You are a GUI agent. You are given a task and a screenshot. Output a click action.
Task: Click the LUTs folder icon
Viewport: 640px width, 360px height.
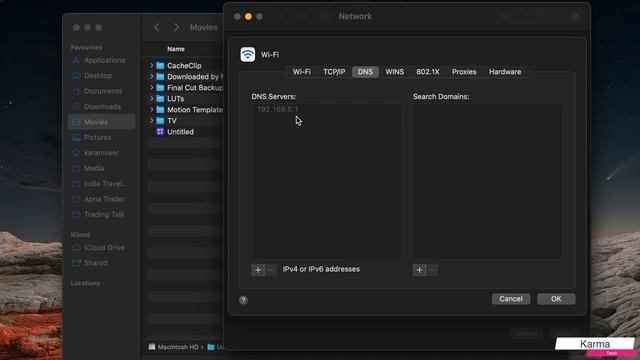[x=160, y=99]
